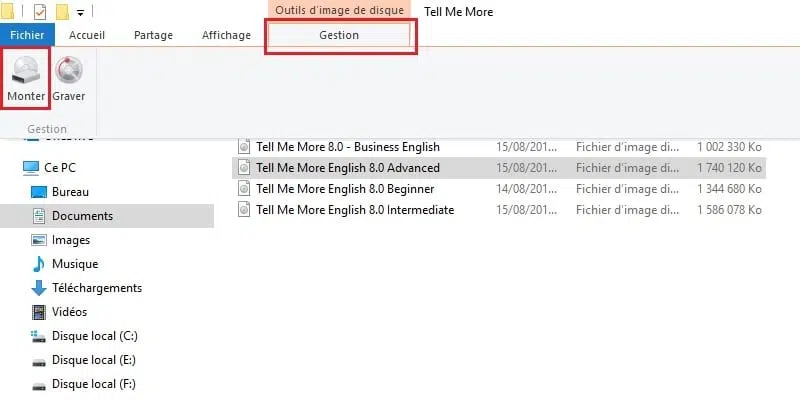Click the Disque local (C:) drive icon

pos(39,336)
